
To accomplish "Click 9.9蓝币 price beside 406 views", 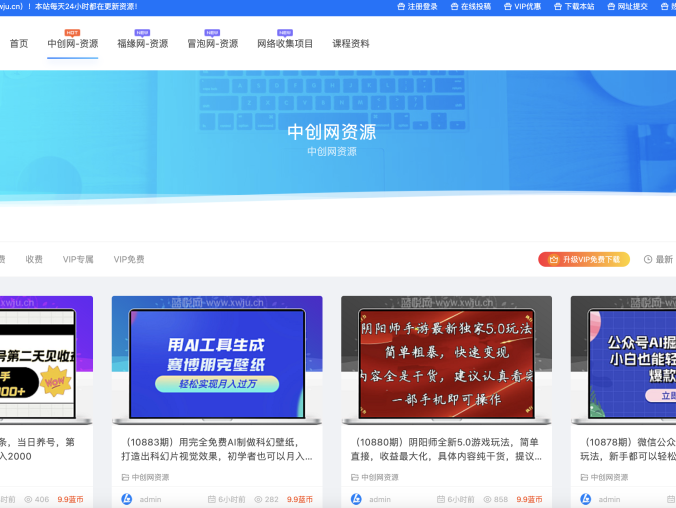I will coord(70,499).
